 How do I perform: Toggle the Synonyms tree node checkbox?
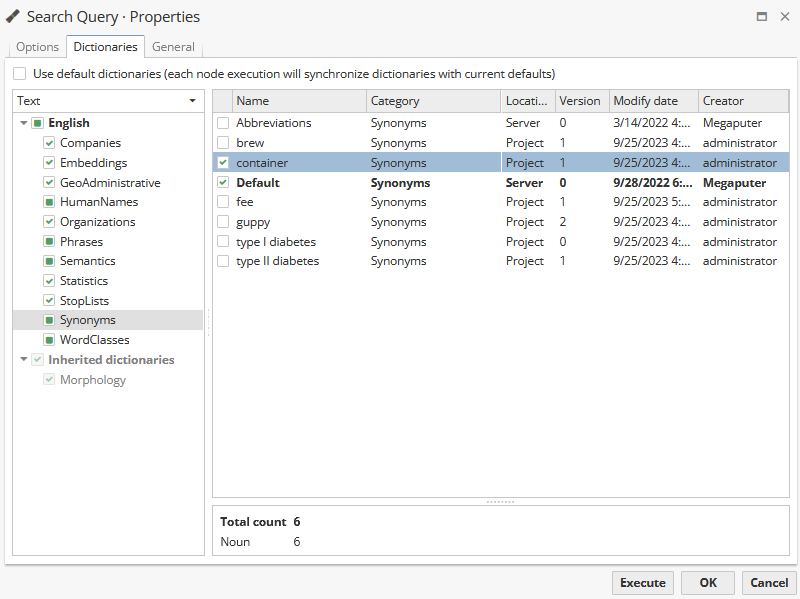pos(49,320)
